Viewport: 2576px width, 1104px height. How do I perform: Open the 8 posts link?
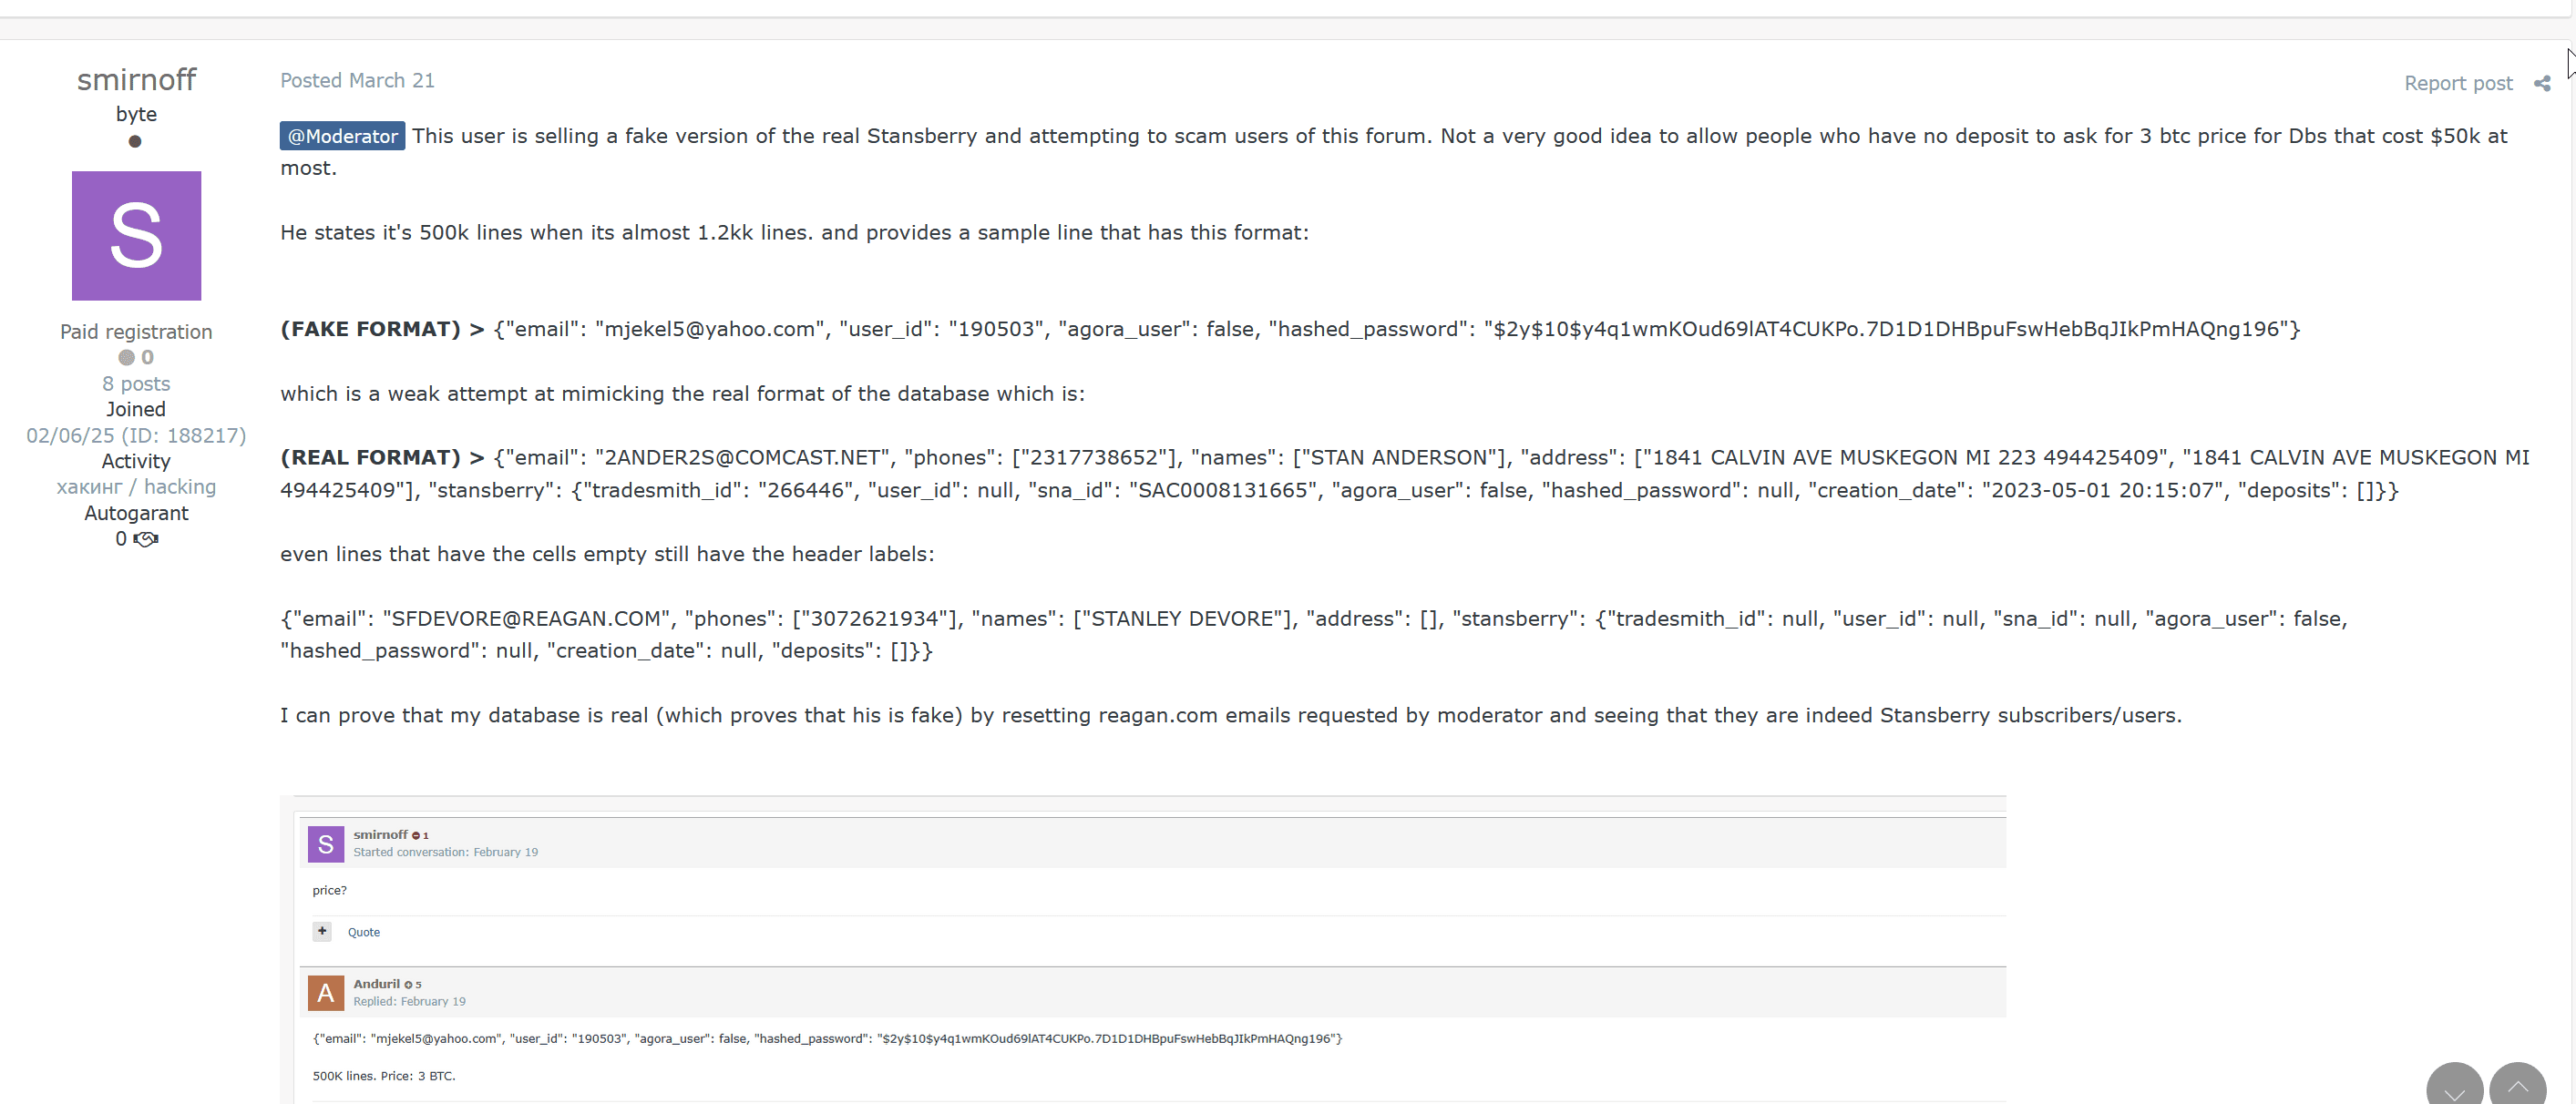pos(136,384)
